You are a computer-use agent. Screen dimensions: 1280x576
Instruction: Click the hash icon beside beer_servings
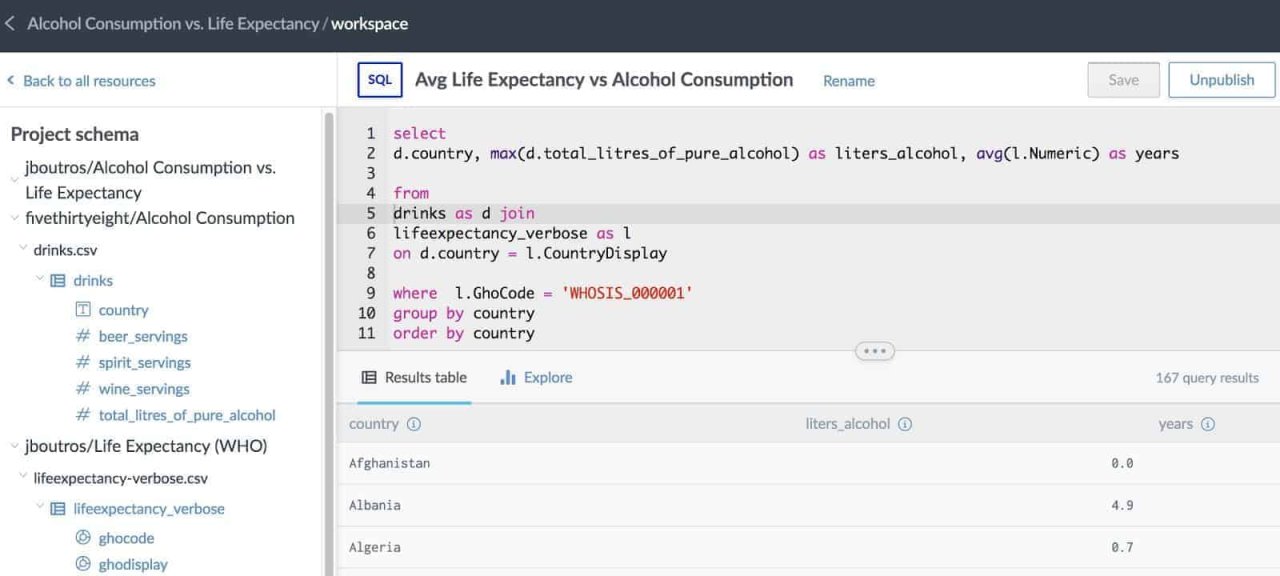pos(83,336)
